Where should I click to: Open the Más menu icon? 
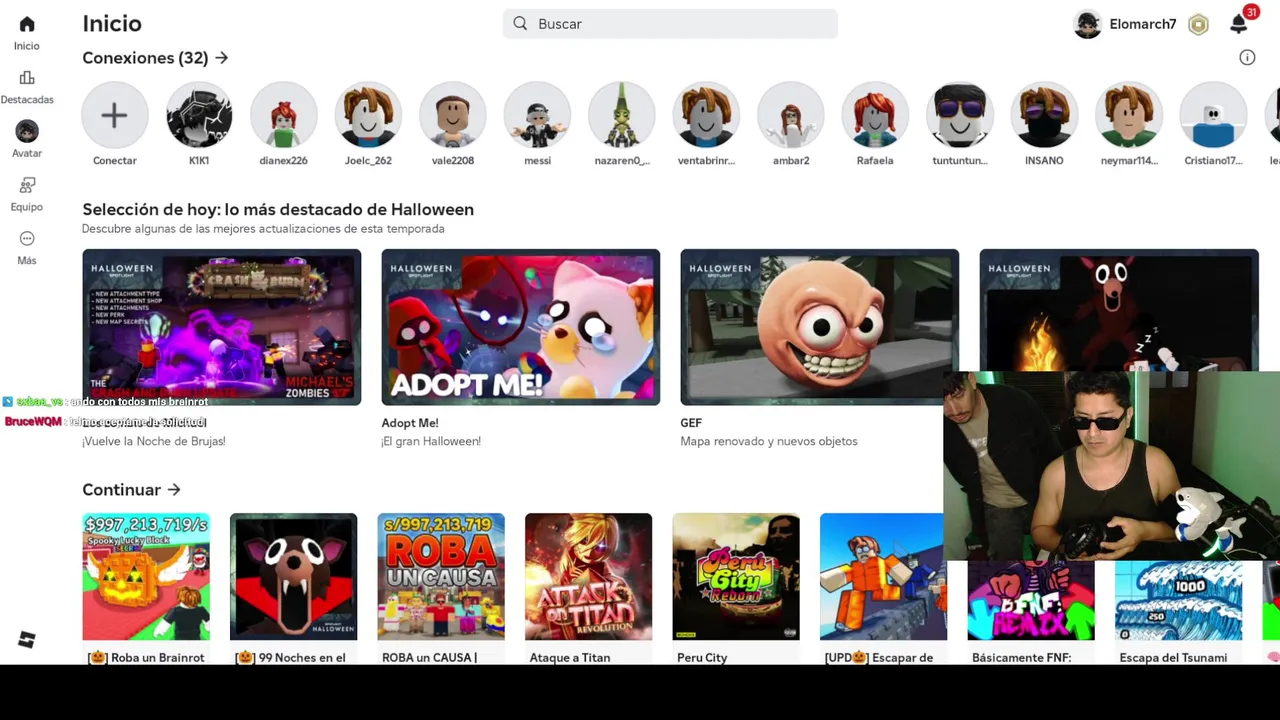(27, 238)
